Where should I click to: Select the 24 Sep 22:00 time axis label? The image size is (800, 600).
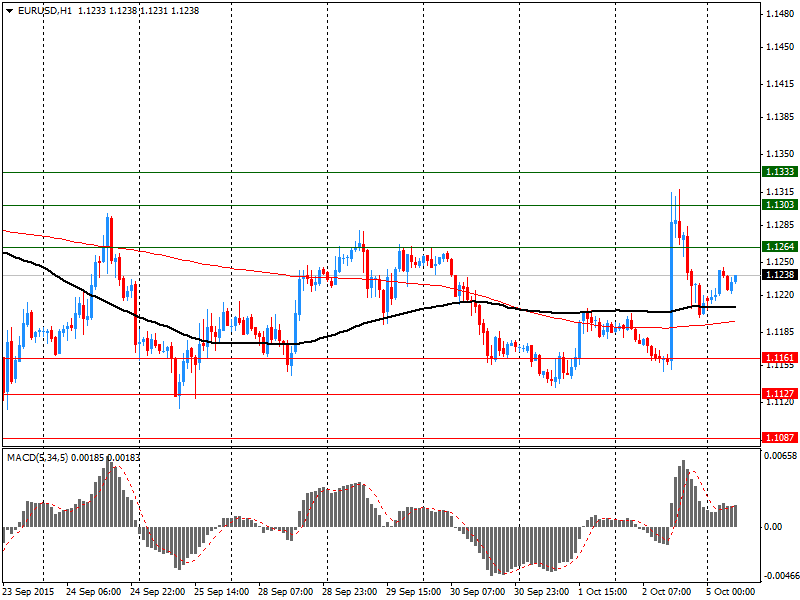point(158,592)
